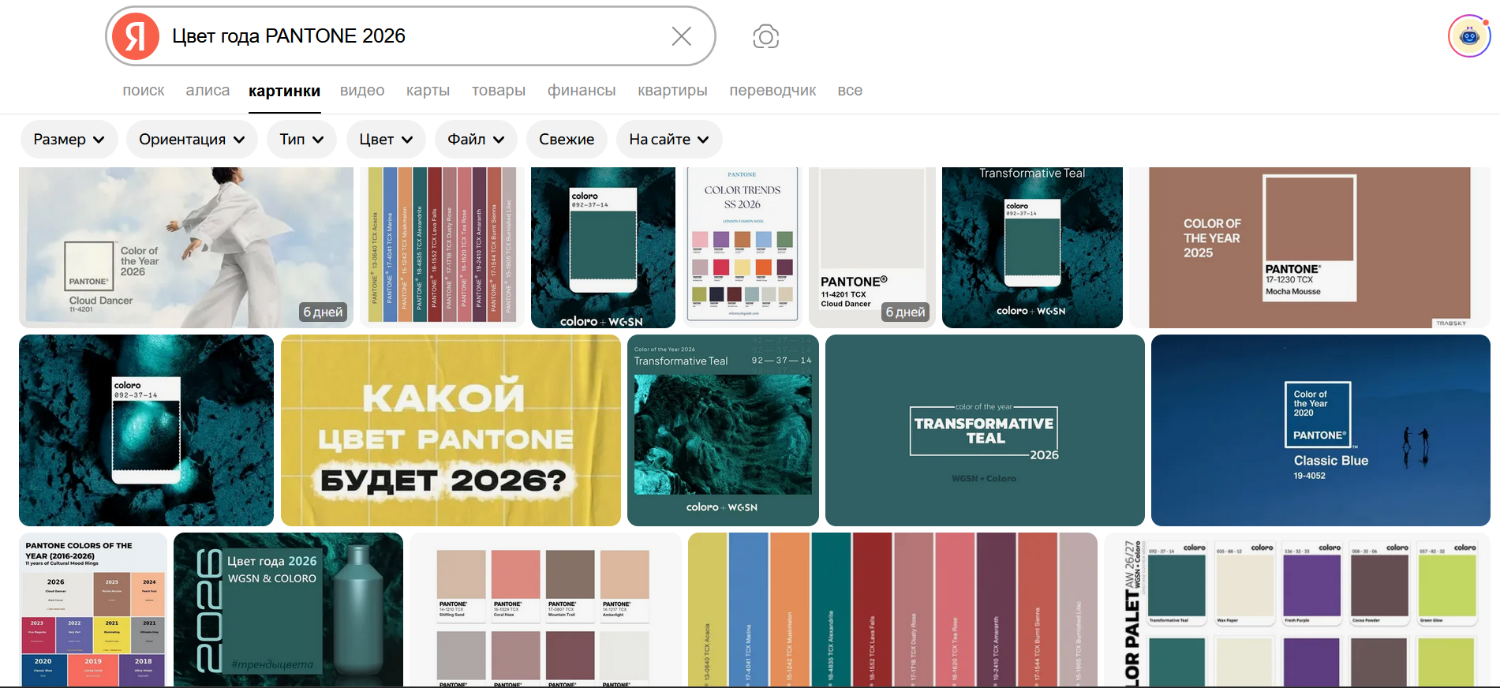Open the PANTONE COLORS OF THE YEAR (2016-2026) image

point(93,609)
